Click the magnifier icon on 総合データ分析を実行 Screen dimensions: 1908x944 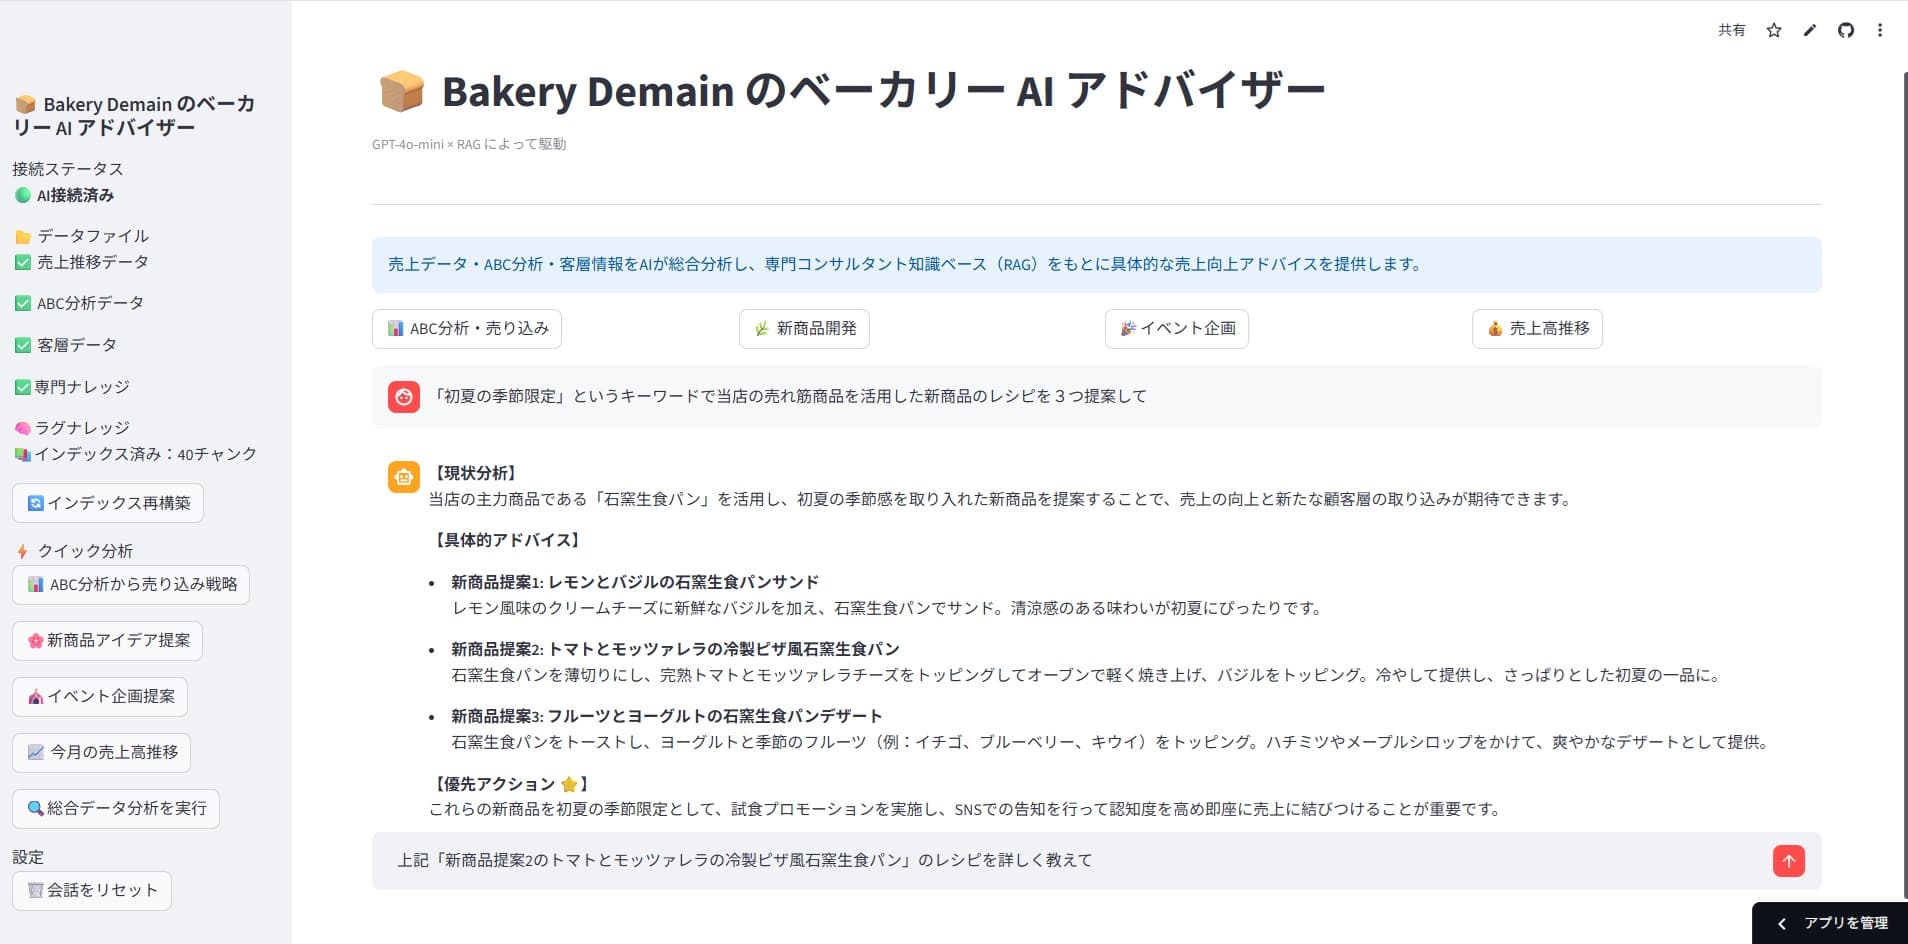pos(35,808)
